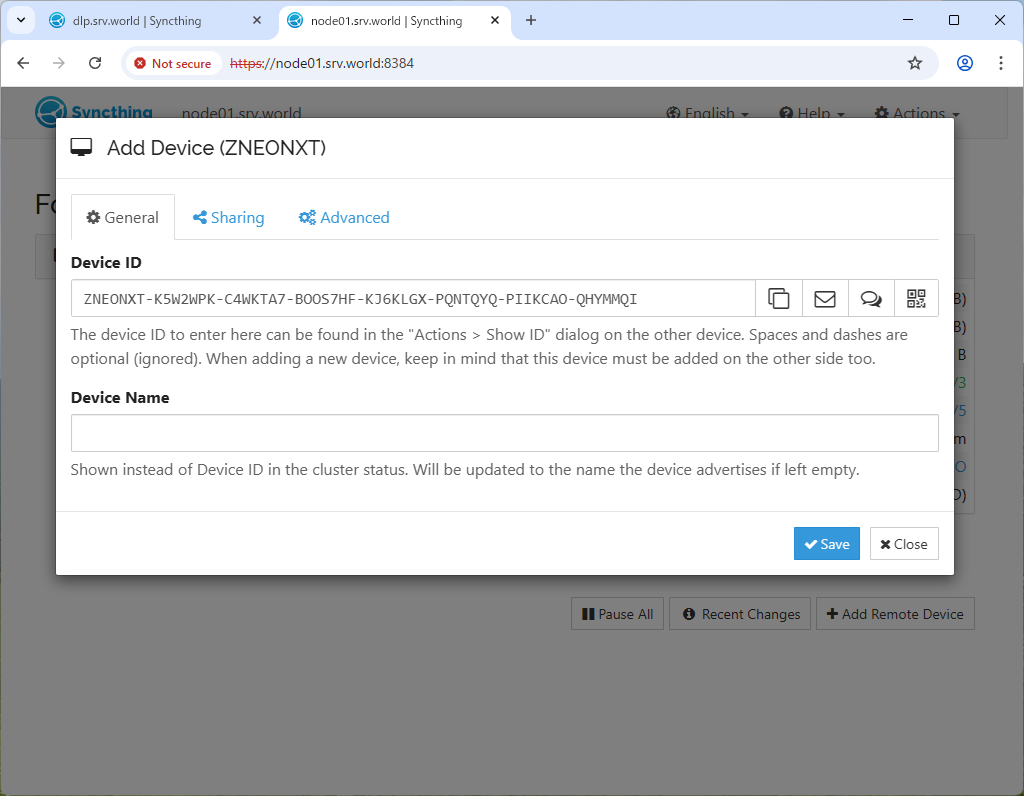Image resolution: width=1024 pixels, height=796 pixels.
Task: Click the Device ID input field
Action: pos(413,298)
